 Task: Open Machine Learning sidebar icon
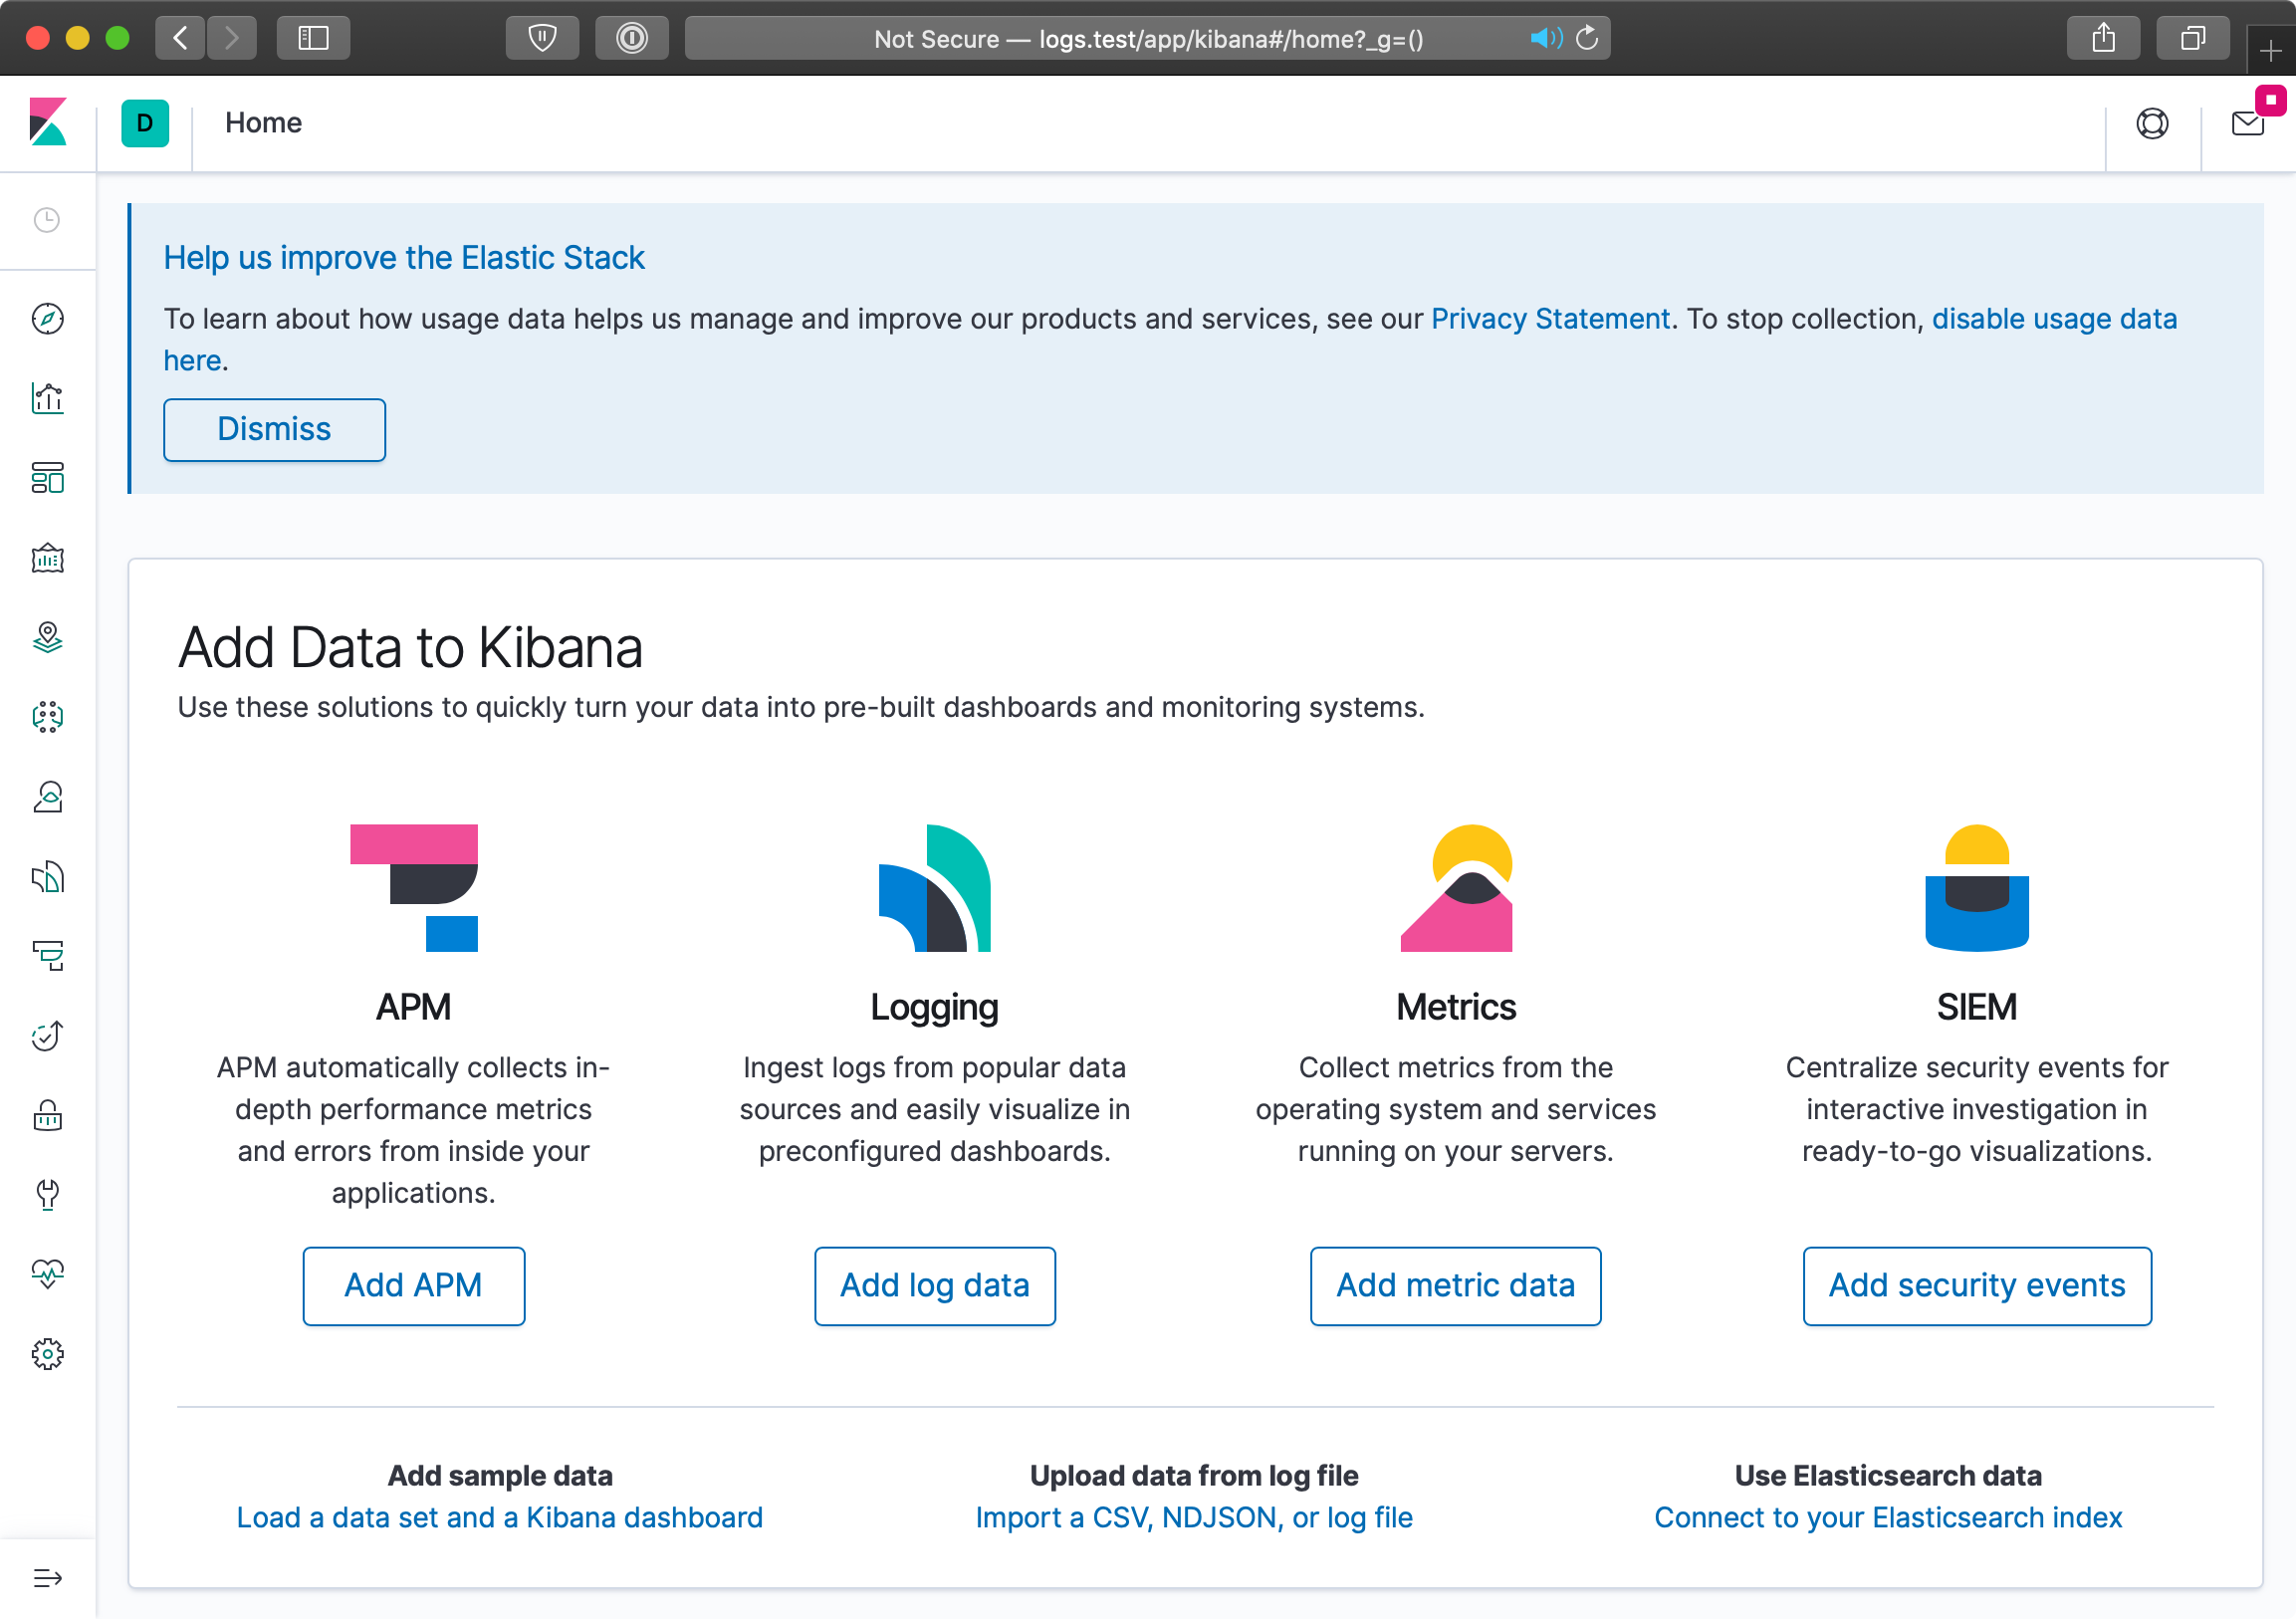47,717
